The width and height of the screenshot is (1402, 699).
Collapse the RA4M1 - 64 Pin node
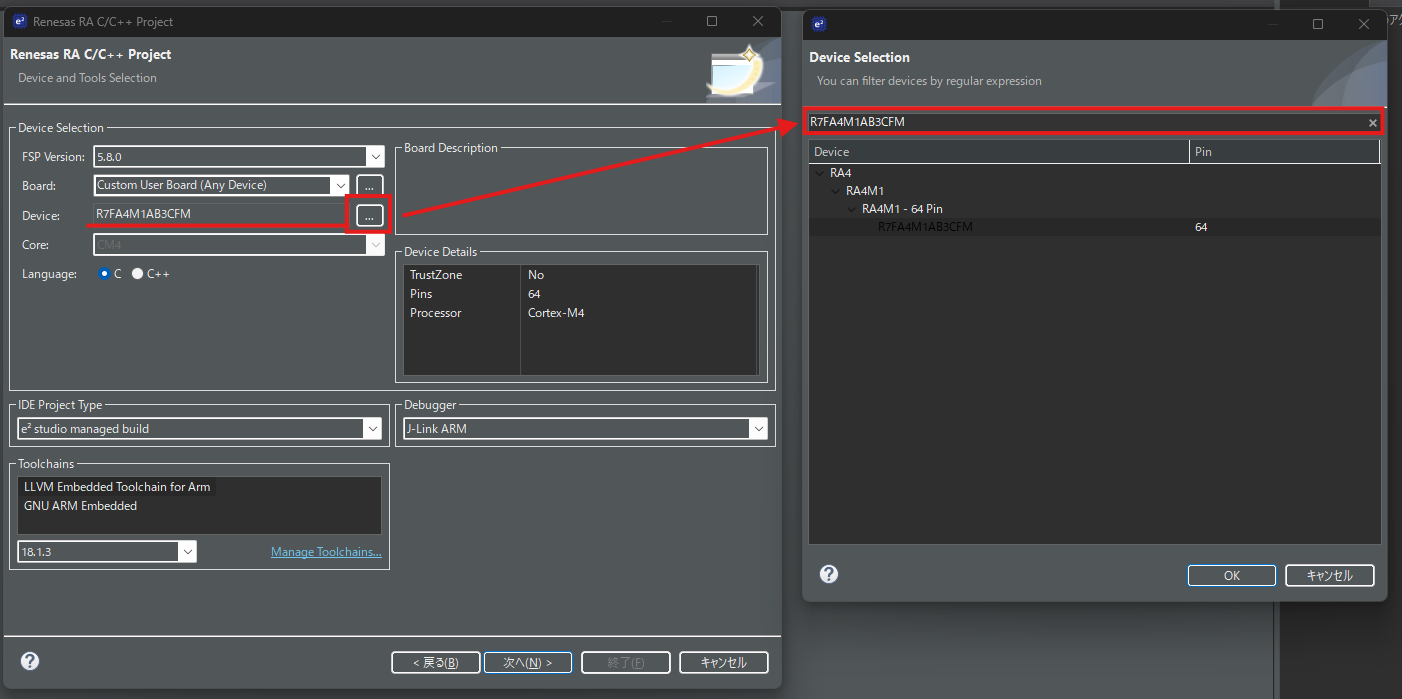[852, 209]
